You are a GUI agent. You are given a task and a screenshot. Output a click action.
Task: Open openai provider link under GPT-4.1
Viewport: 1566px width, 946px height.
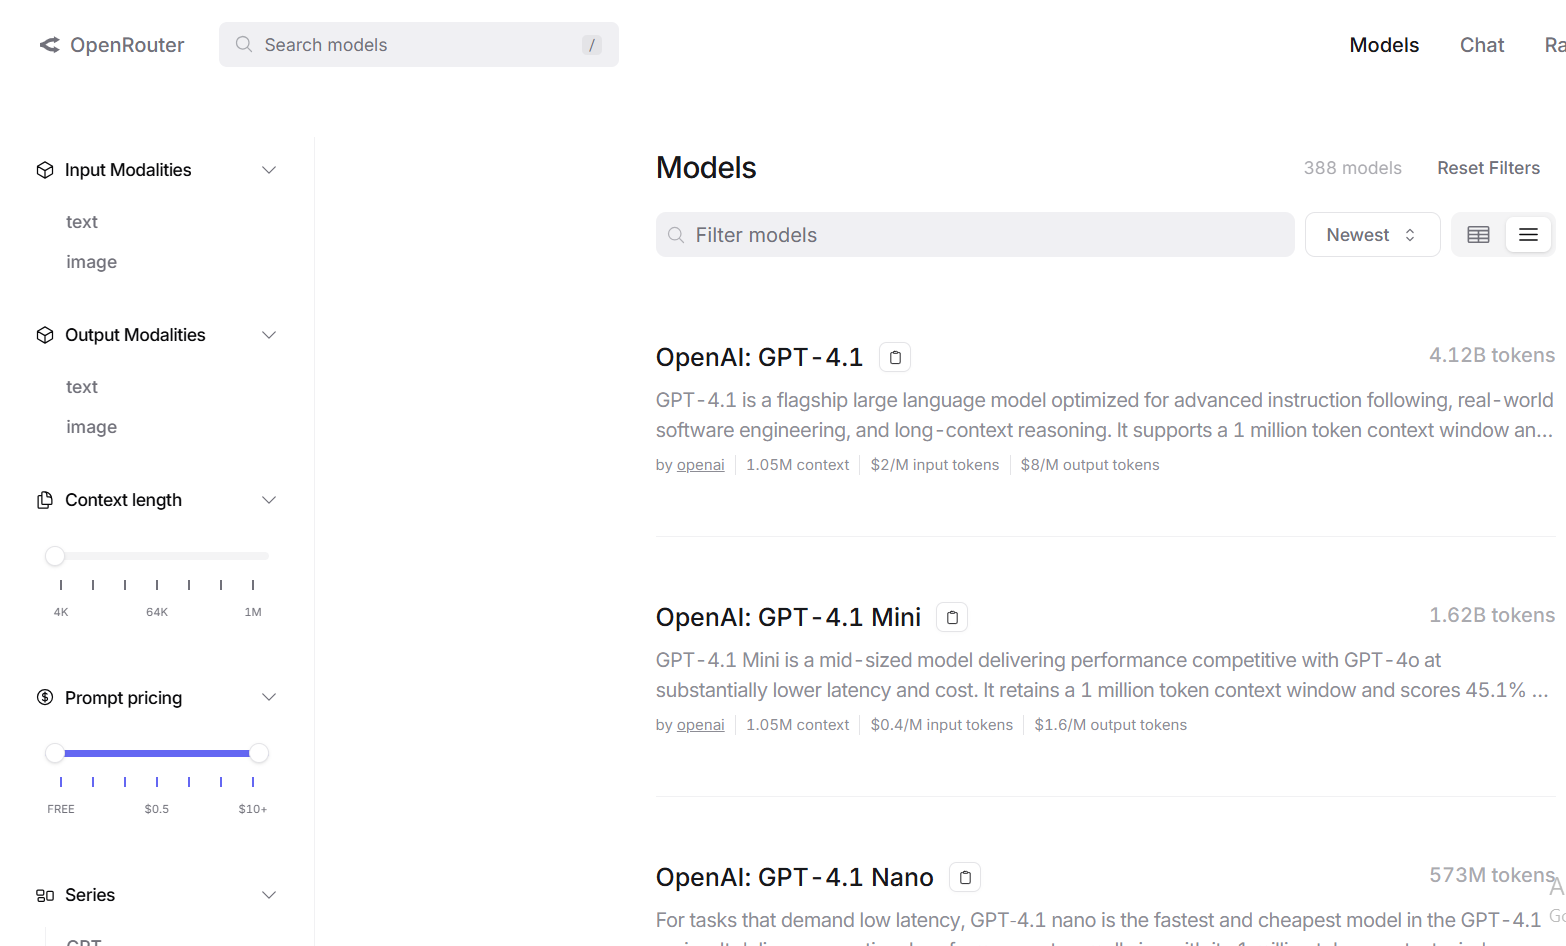(x=701, y=465)
